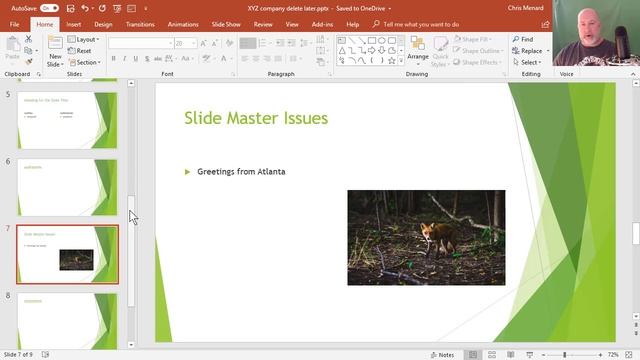Expand the shapes gallery More arrow

coord(401,60)
